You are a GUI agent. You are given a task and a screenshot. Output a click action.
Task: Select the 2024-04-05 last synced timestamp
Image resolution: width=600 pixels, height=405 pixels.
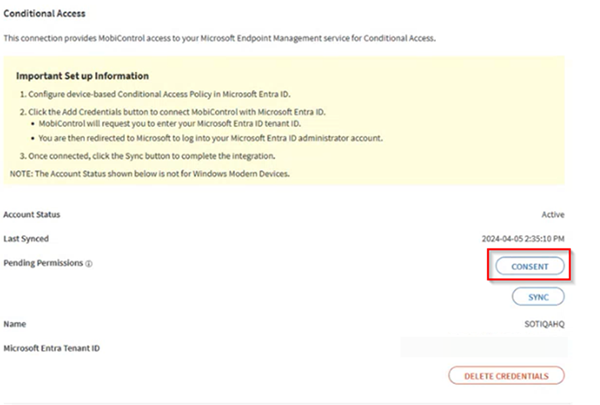523,239
